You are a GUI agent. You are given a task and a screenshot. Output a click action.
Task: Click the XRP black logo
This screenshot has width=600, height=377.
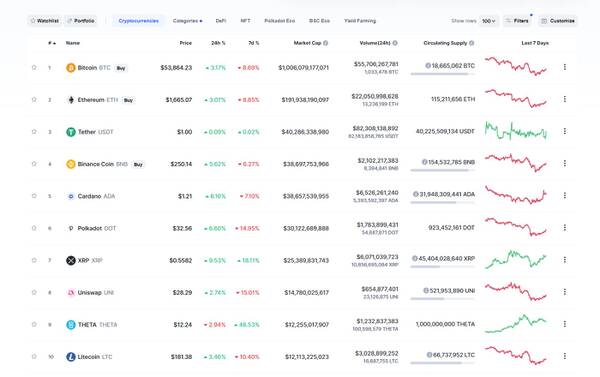(x=71, y=261)
